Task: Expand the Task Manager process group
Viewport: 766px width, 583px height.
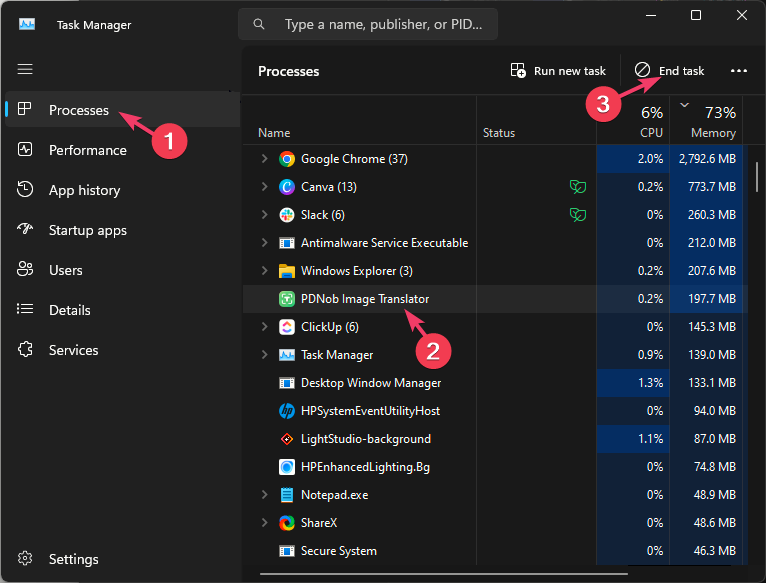Action: coord(264,355)
